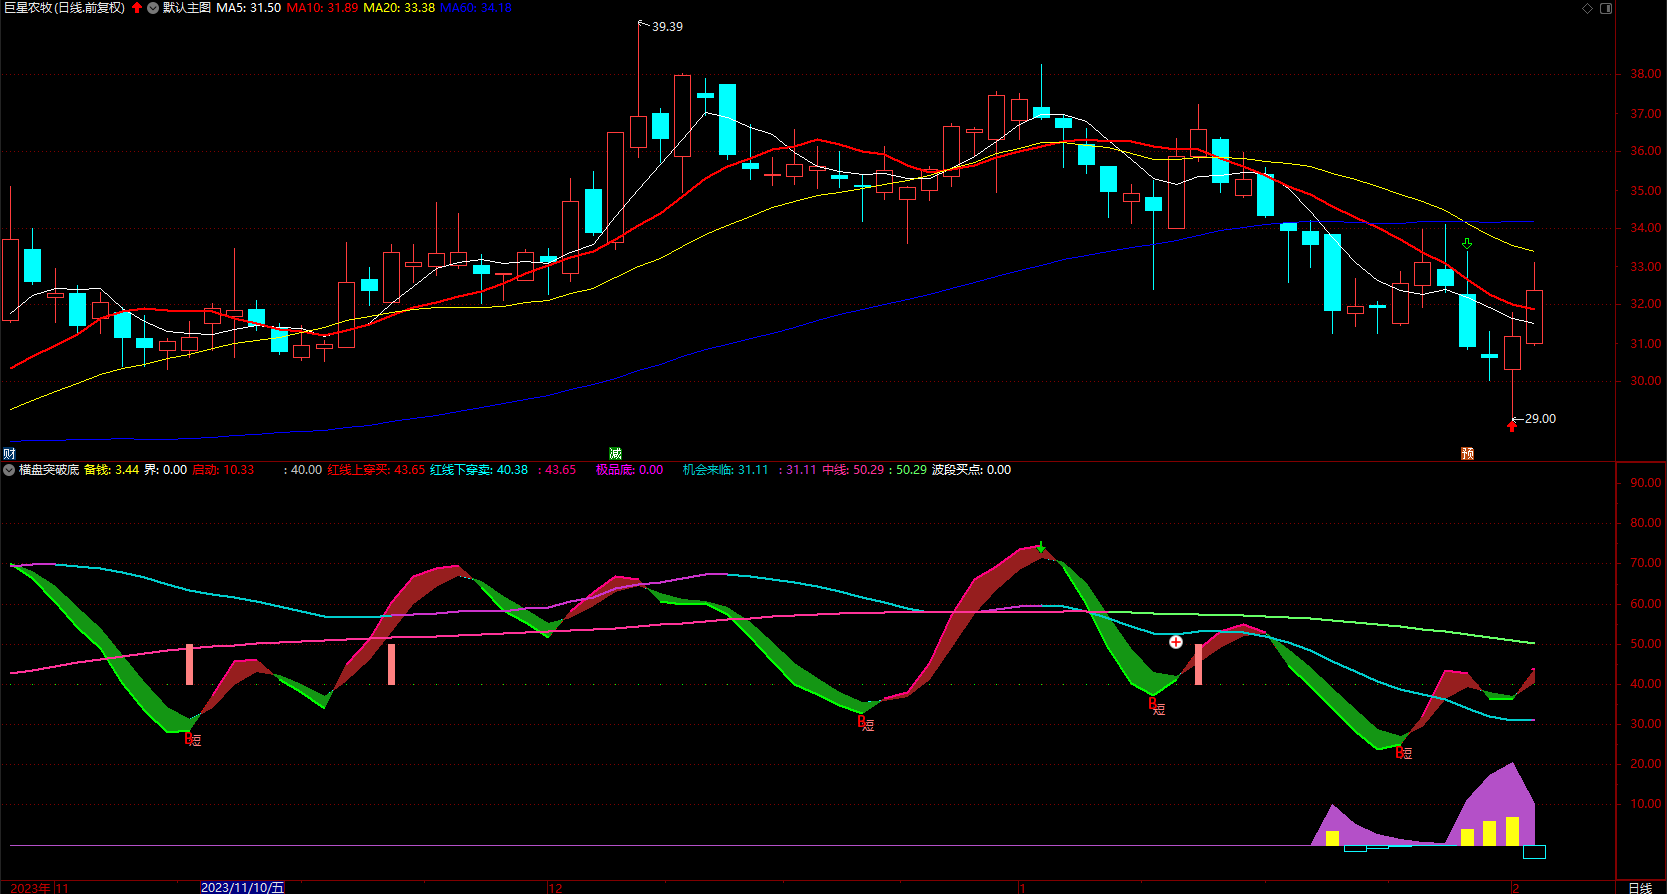Viewport: 1667px width, 894px height.
Task: Click the diamond icon at chart top right
Action: coord(1587,8)
